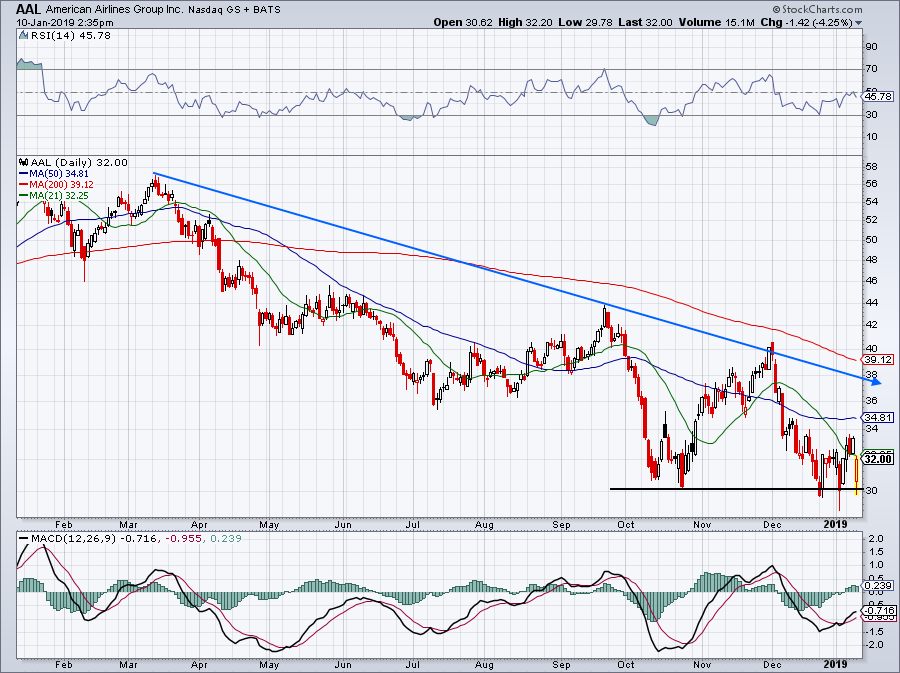This screenshot has width=900, height=673.
Task: Click the blue 34.81 price tag on right axis
Action: [x=878, y=418]
